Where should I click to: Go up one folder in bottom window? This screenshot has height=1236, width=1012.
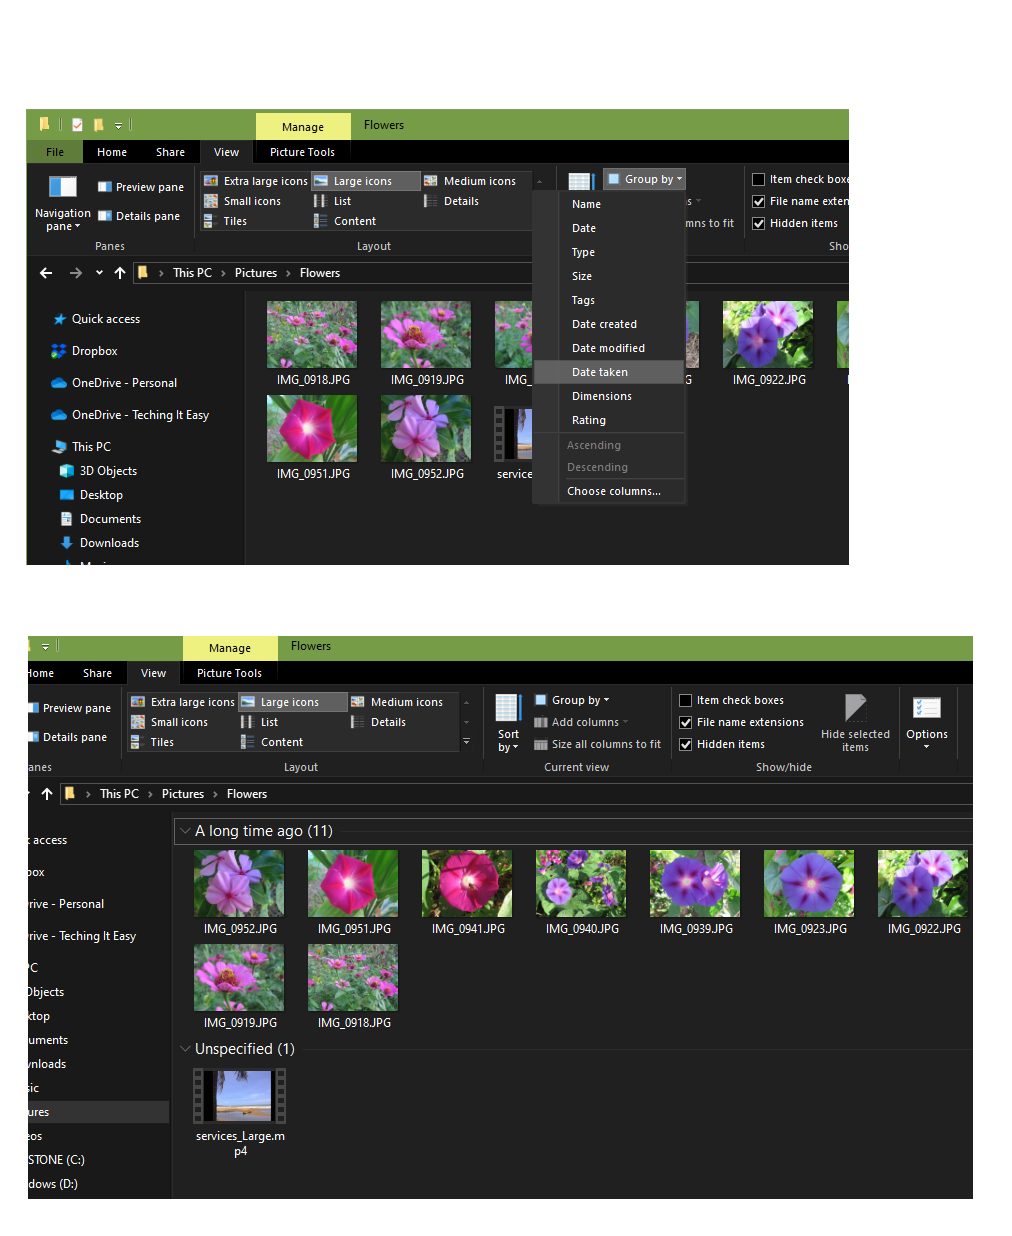click(47, 794)
